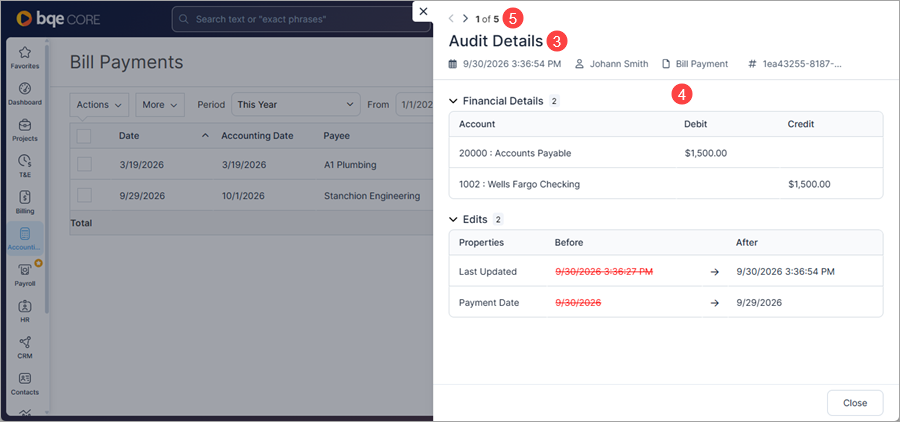Check the A1 Plumbing row checkbox
Viewport: 900px width, 422px height.
click(84, 164)
